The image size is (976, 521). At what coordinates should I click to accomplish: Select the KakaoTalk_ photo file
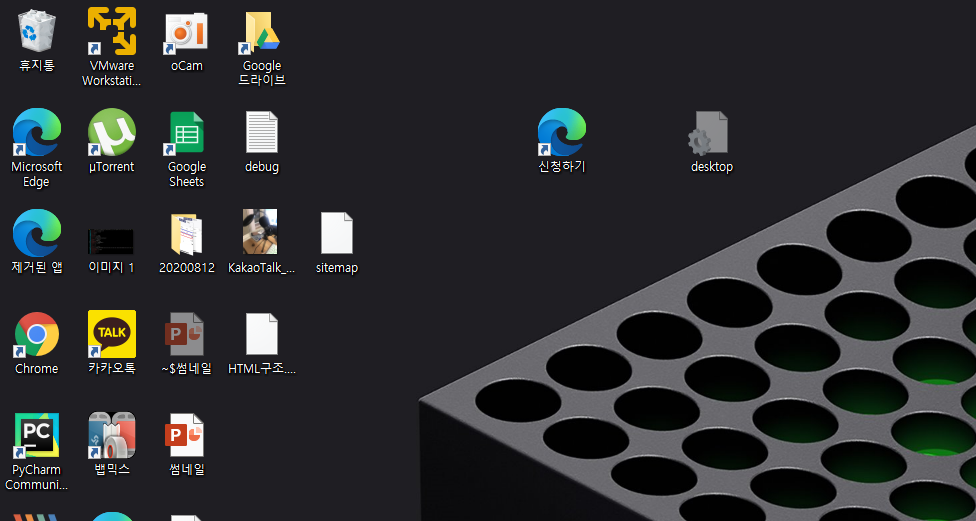pos(261,232)
